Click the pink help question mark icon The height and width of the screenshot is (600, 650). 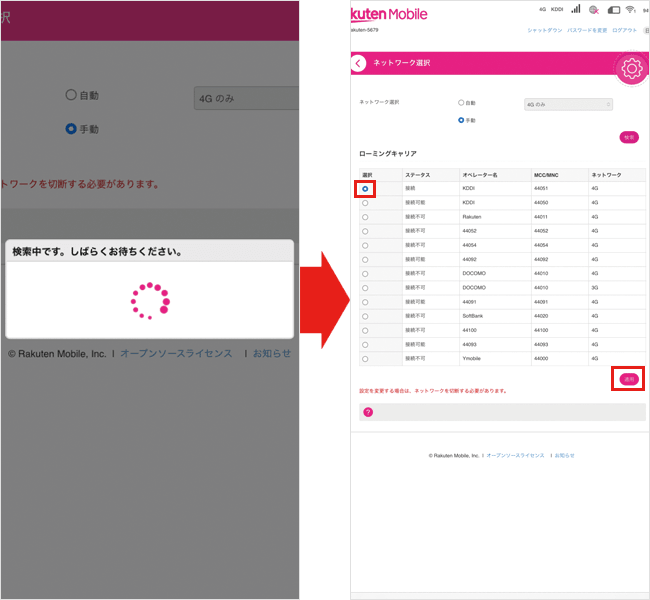(x=368, y=411)
